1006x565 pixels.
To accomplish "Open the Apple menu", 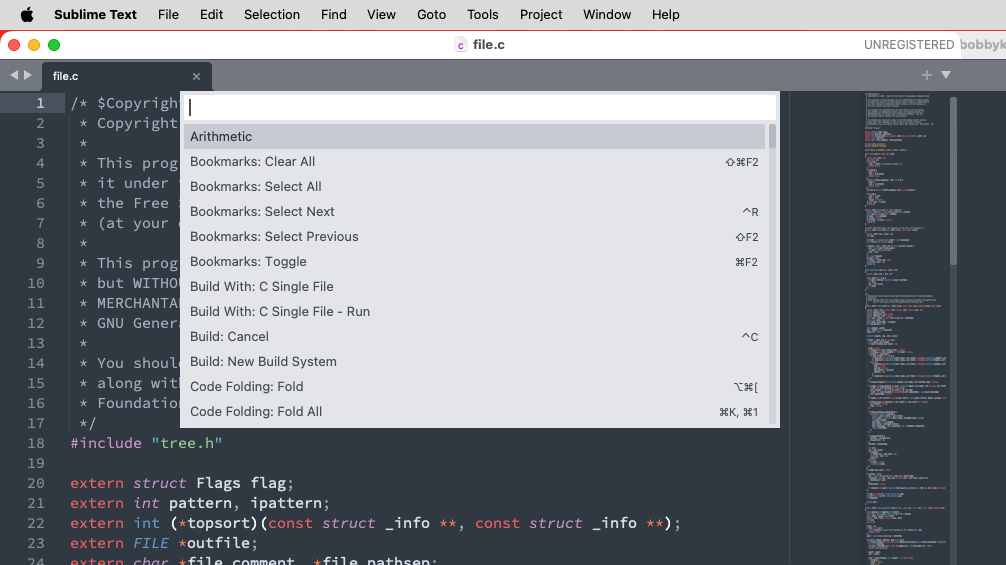I will coord(27,14).
